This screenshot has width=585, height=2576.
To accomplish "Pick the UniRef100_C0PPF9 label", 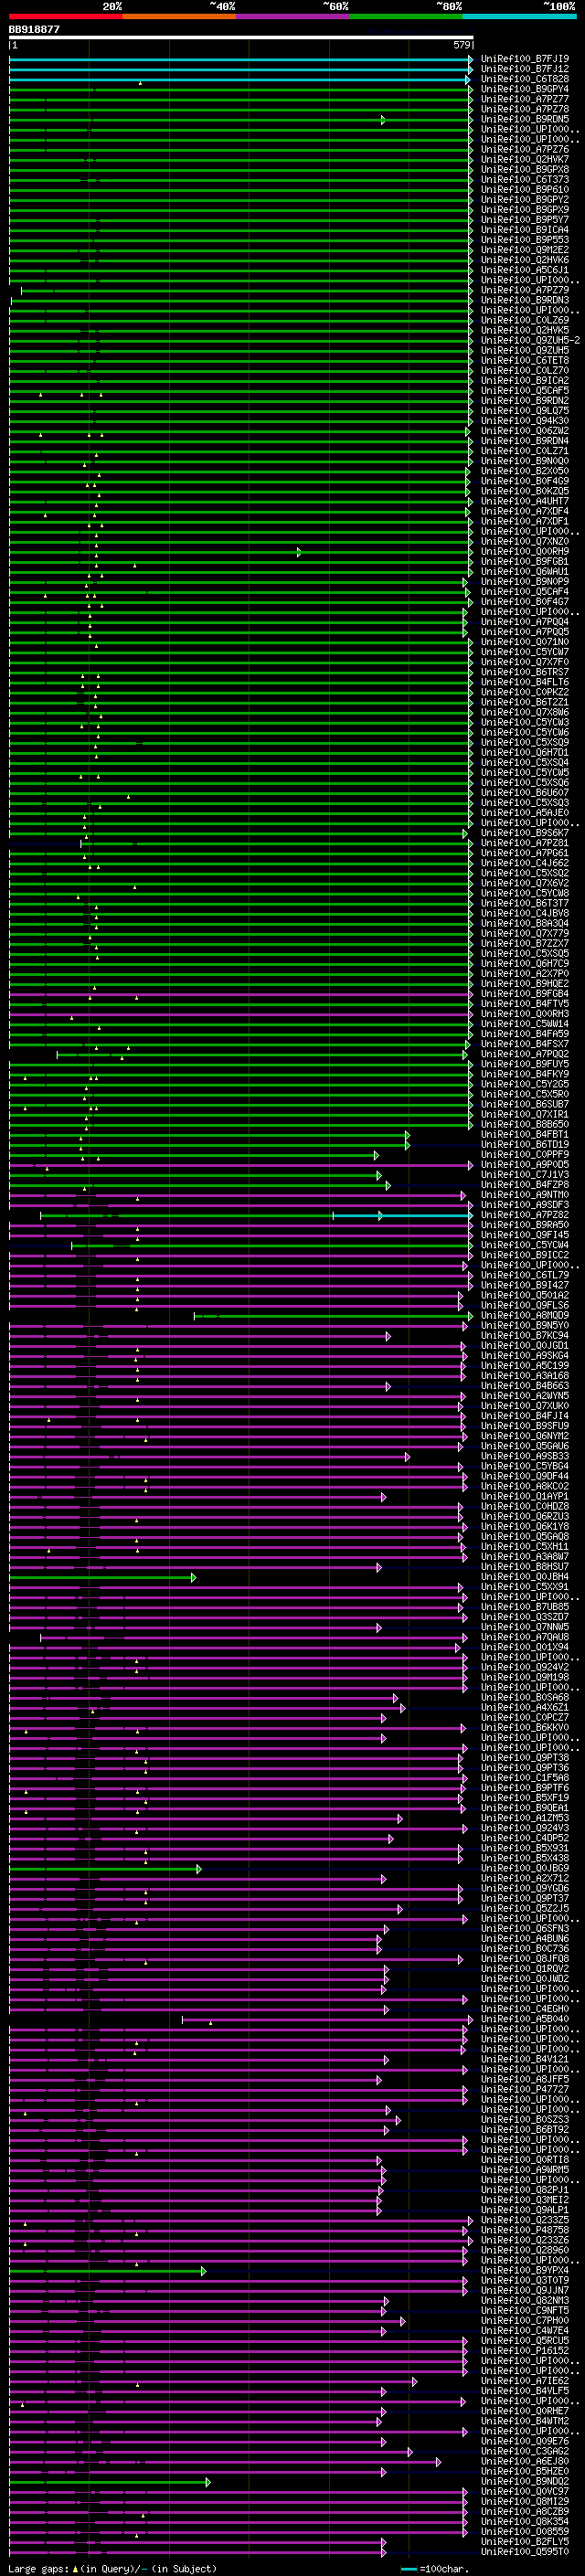I will coord(525,1154).
